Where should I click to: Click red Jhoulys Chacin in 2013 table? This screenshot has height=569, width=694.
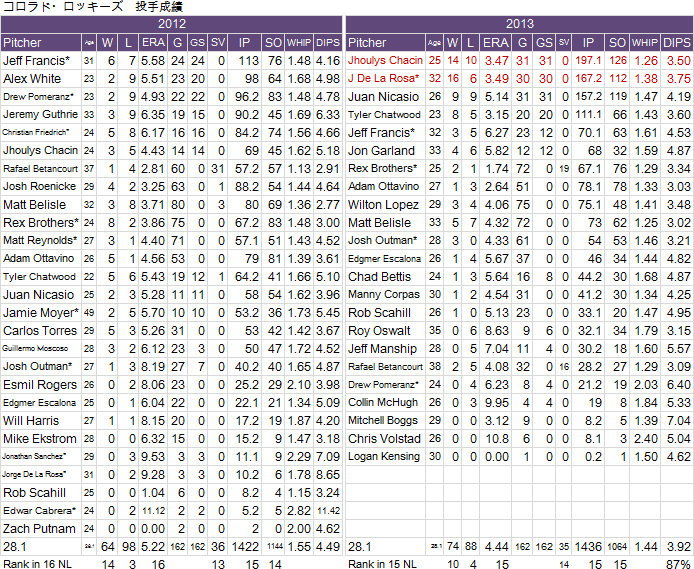point(386,61)
